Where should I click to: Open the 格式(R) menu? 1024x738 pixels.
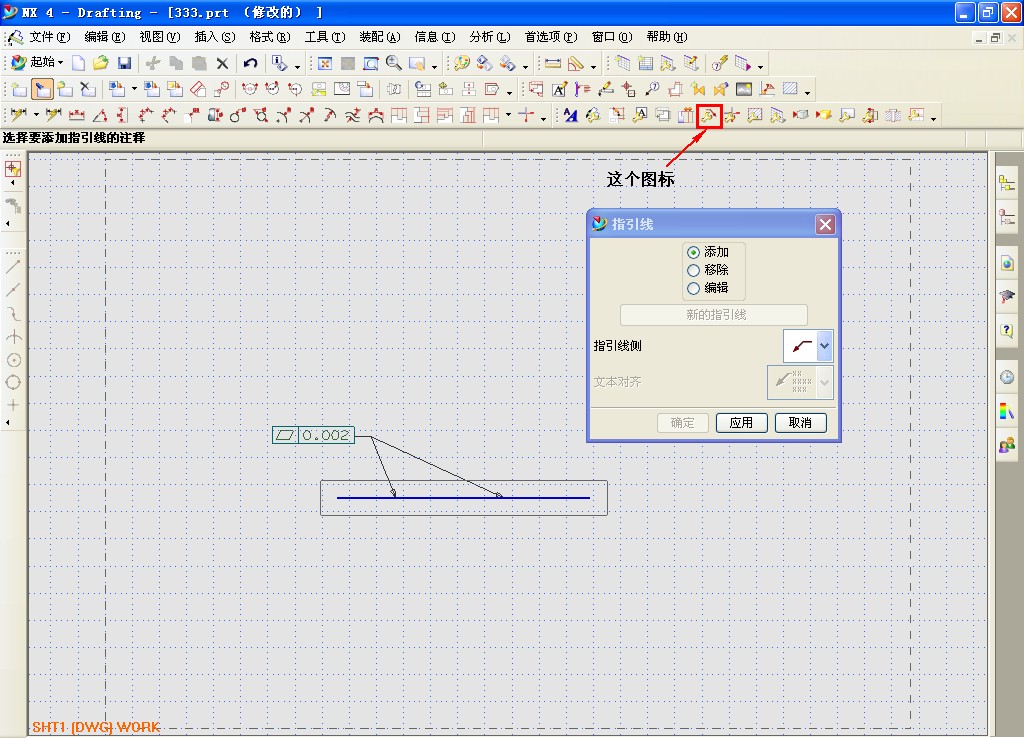(x=270, y=37)
